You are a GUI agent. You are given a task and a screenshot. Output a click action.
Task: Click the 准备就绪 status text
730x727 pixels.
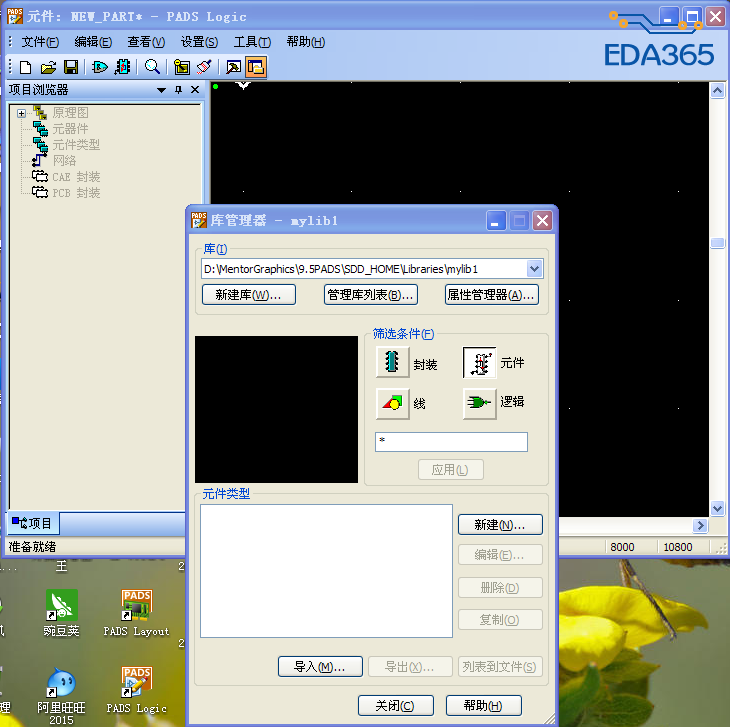32,546
